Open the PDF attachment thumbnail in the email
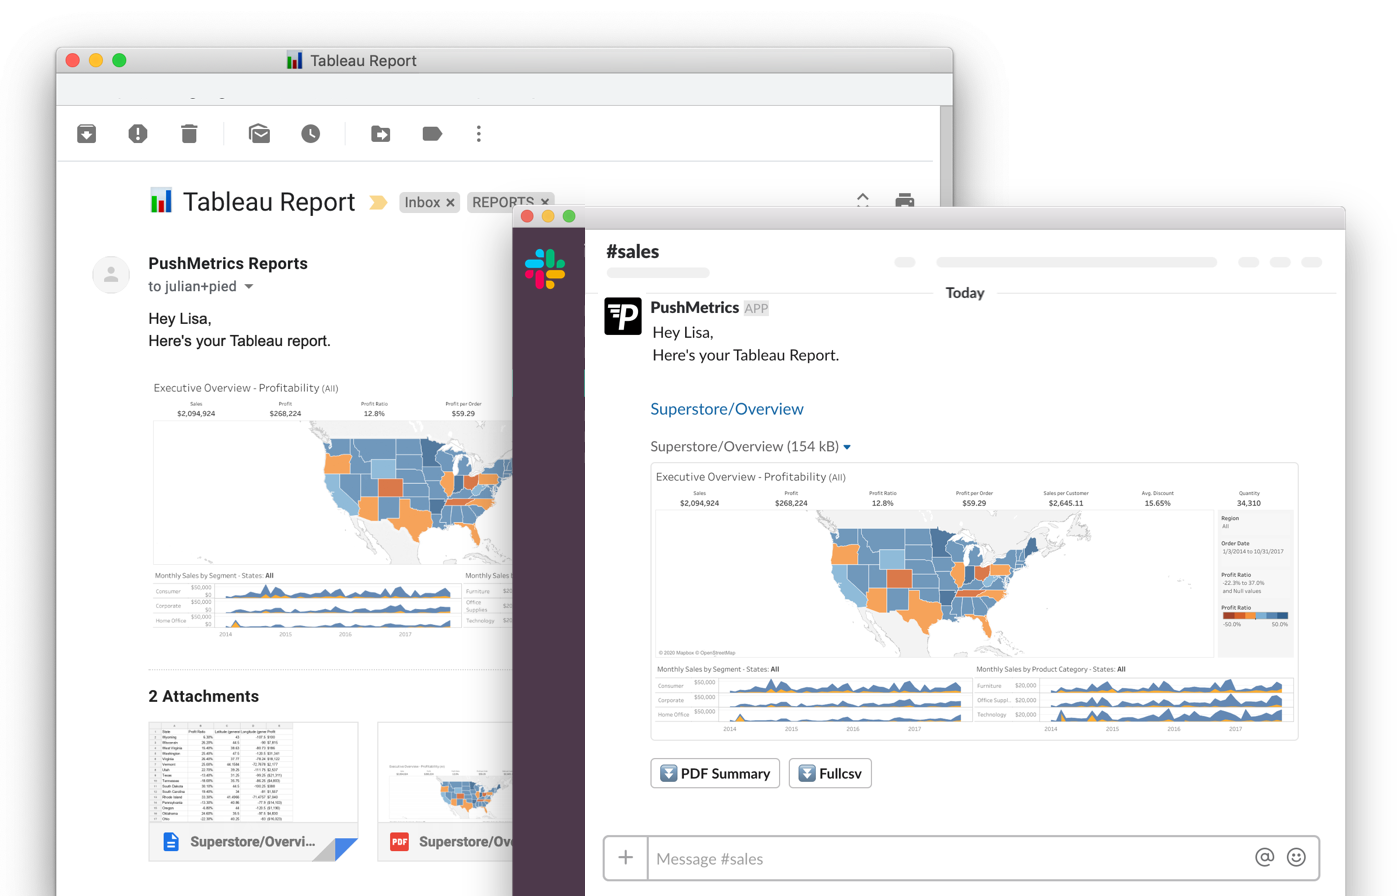The width and height of the screenshot is (1397, 896). (x=445, y=791)
